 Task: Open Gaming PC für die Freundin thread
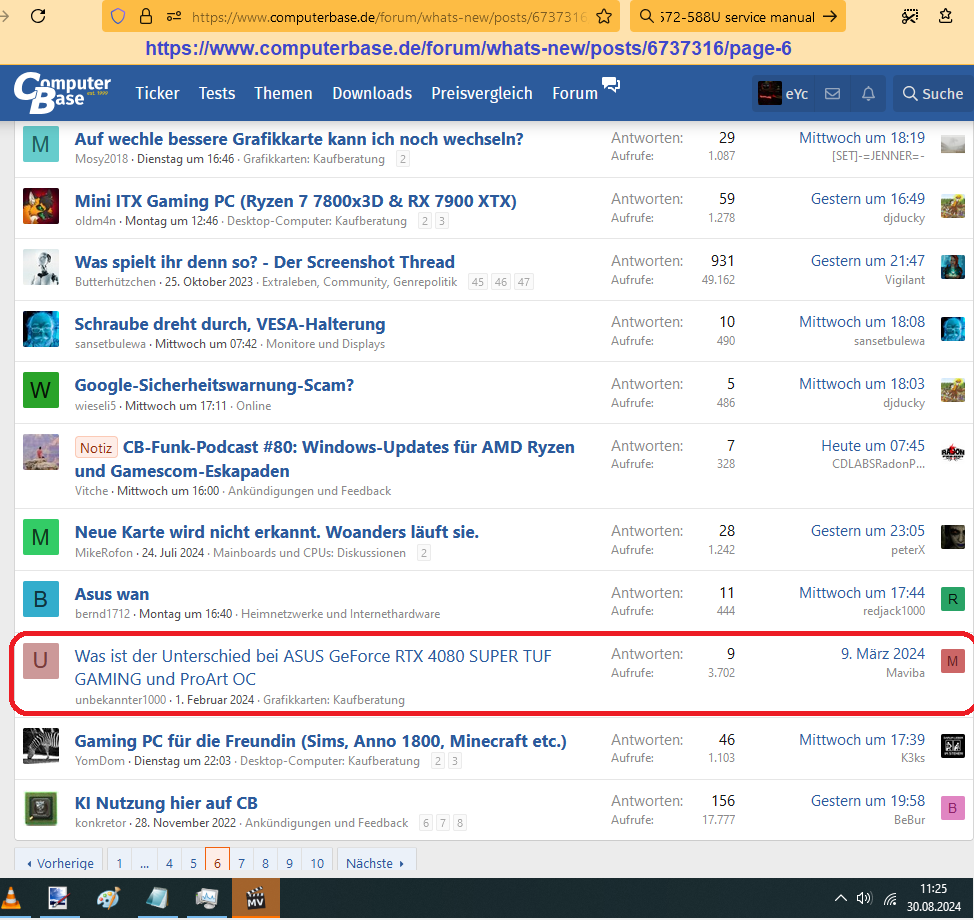click(x=321, y=740)
